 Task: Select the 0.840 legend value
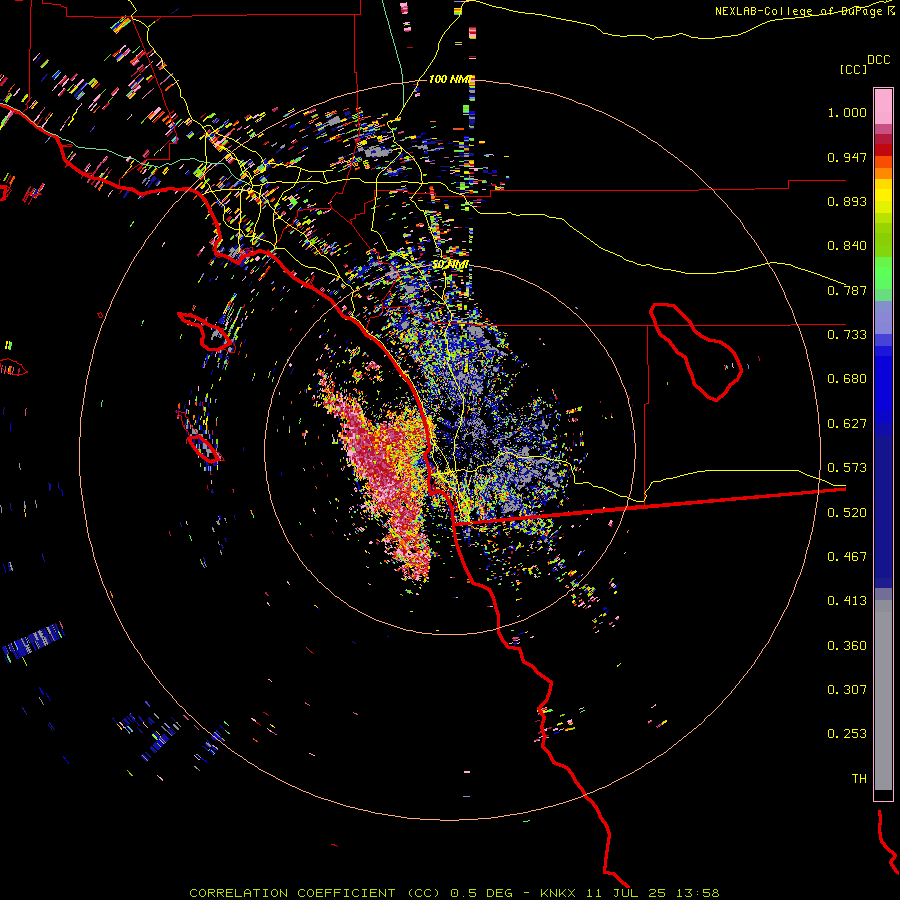pyautogui.click(x=847, y=246)
